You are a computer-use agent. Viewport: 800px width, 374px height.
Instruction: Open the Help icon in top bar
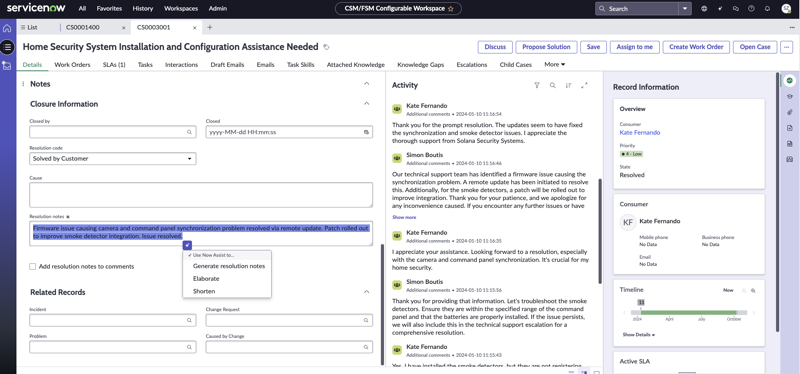coord(751,9)
